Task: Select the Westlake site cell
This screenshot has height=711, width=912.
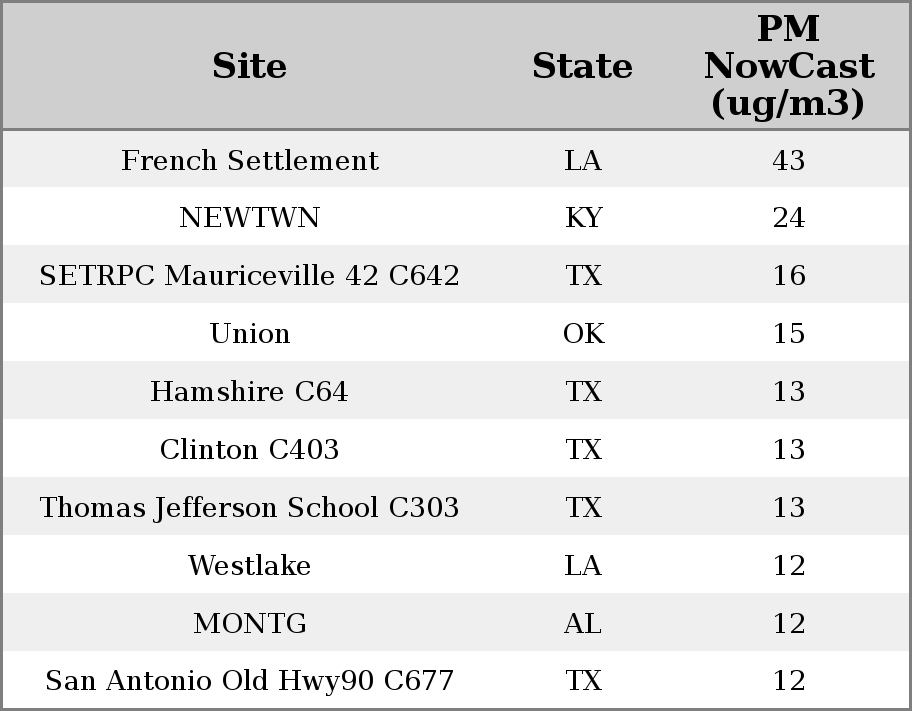Action: pos(250,565)
